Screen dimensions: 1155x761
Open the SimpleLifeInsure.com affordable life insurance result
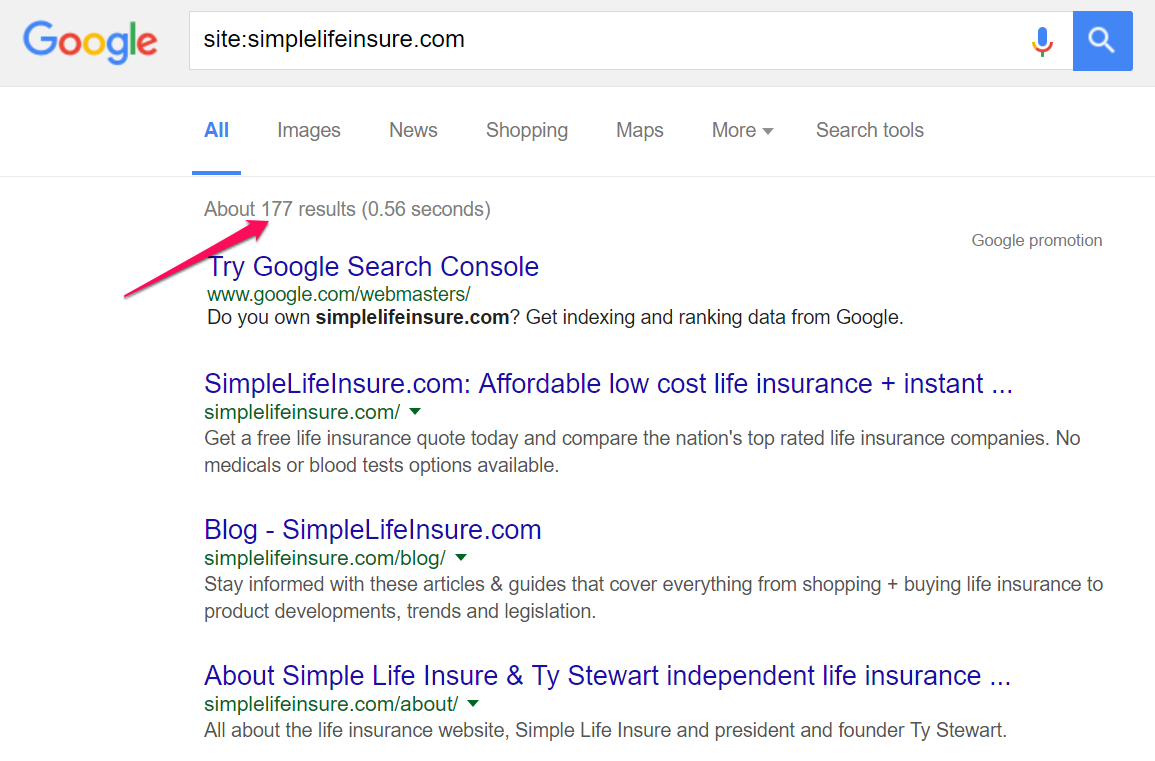pos(608,384)
